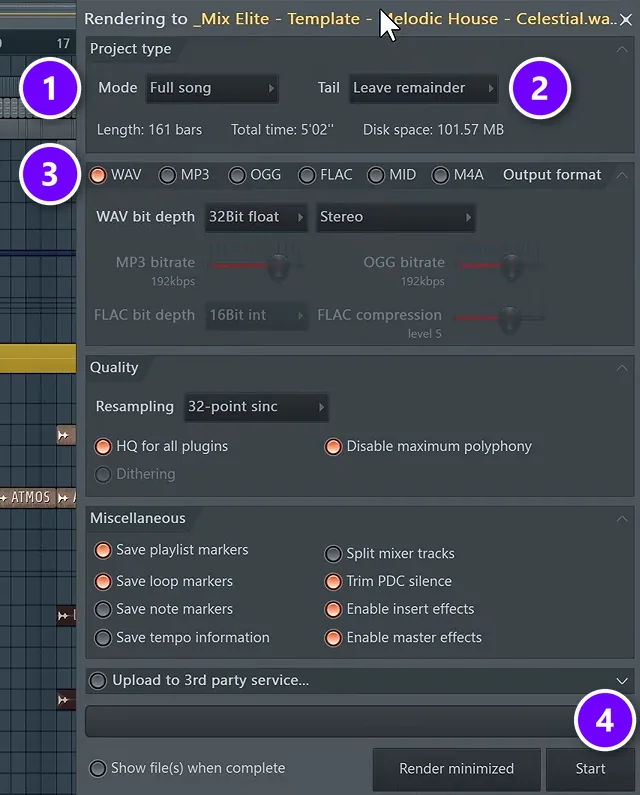Adjust the OGG bitrate slider knob
This screenshot has width=640, height=795.
(511, 265)
